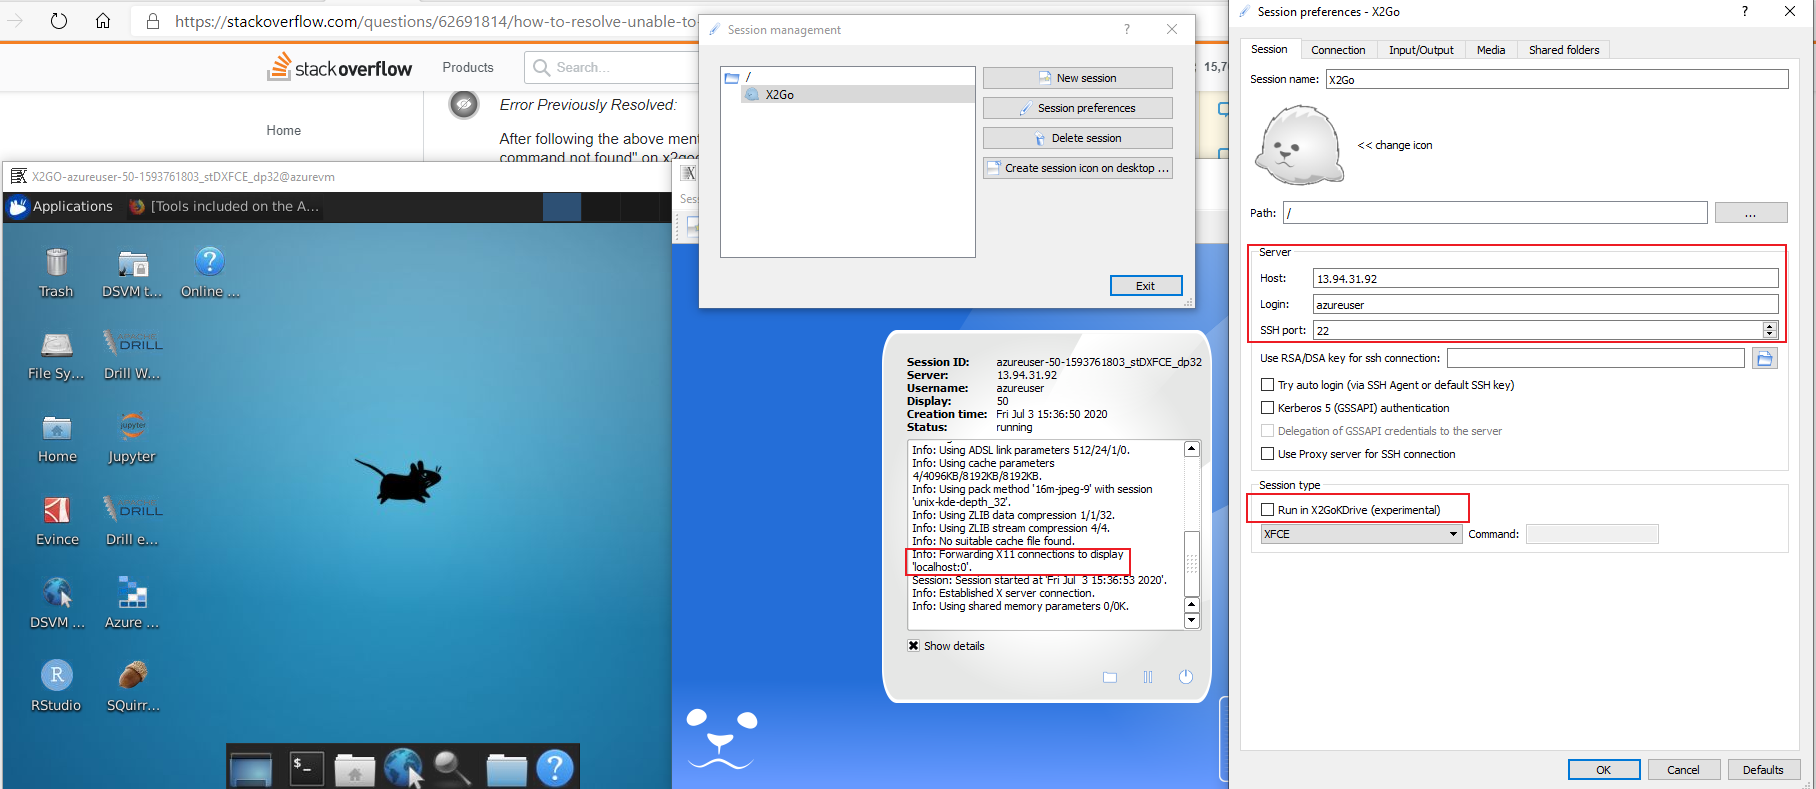The image size is (1816, 789).
Task: Open the Home folder desktop icon
Action: click(57, 439)
